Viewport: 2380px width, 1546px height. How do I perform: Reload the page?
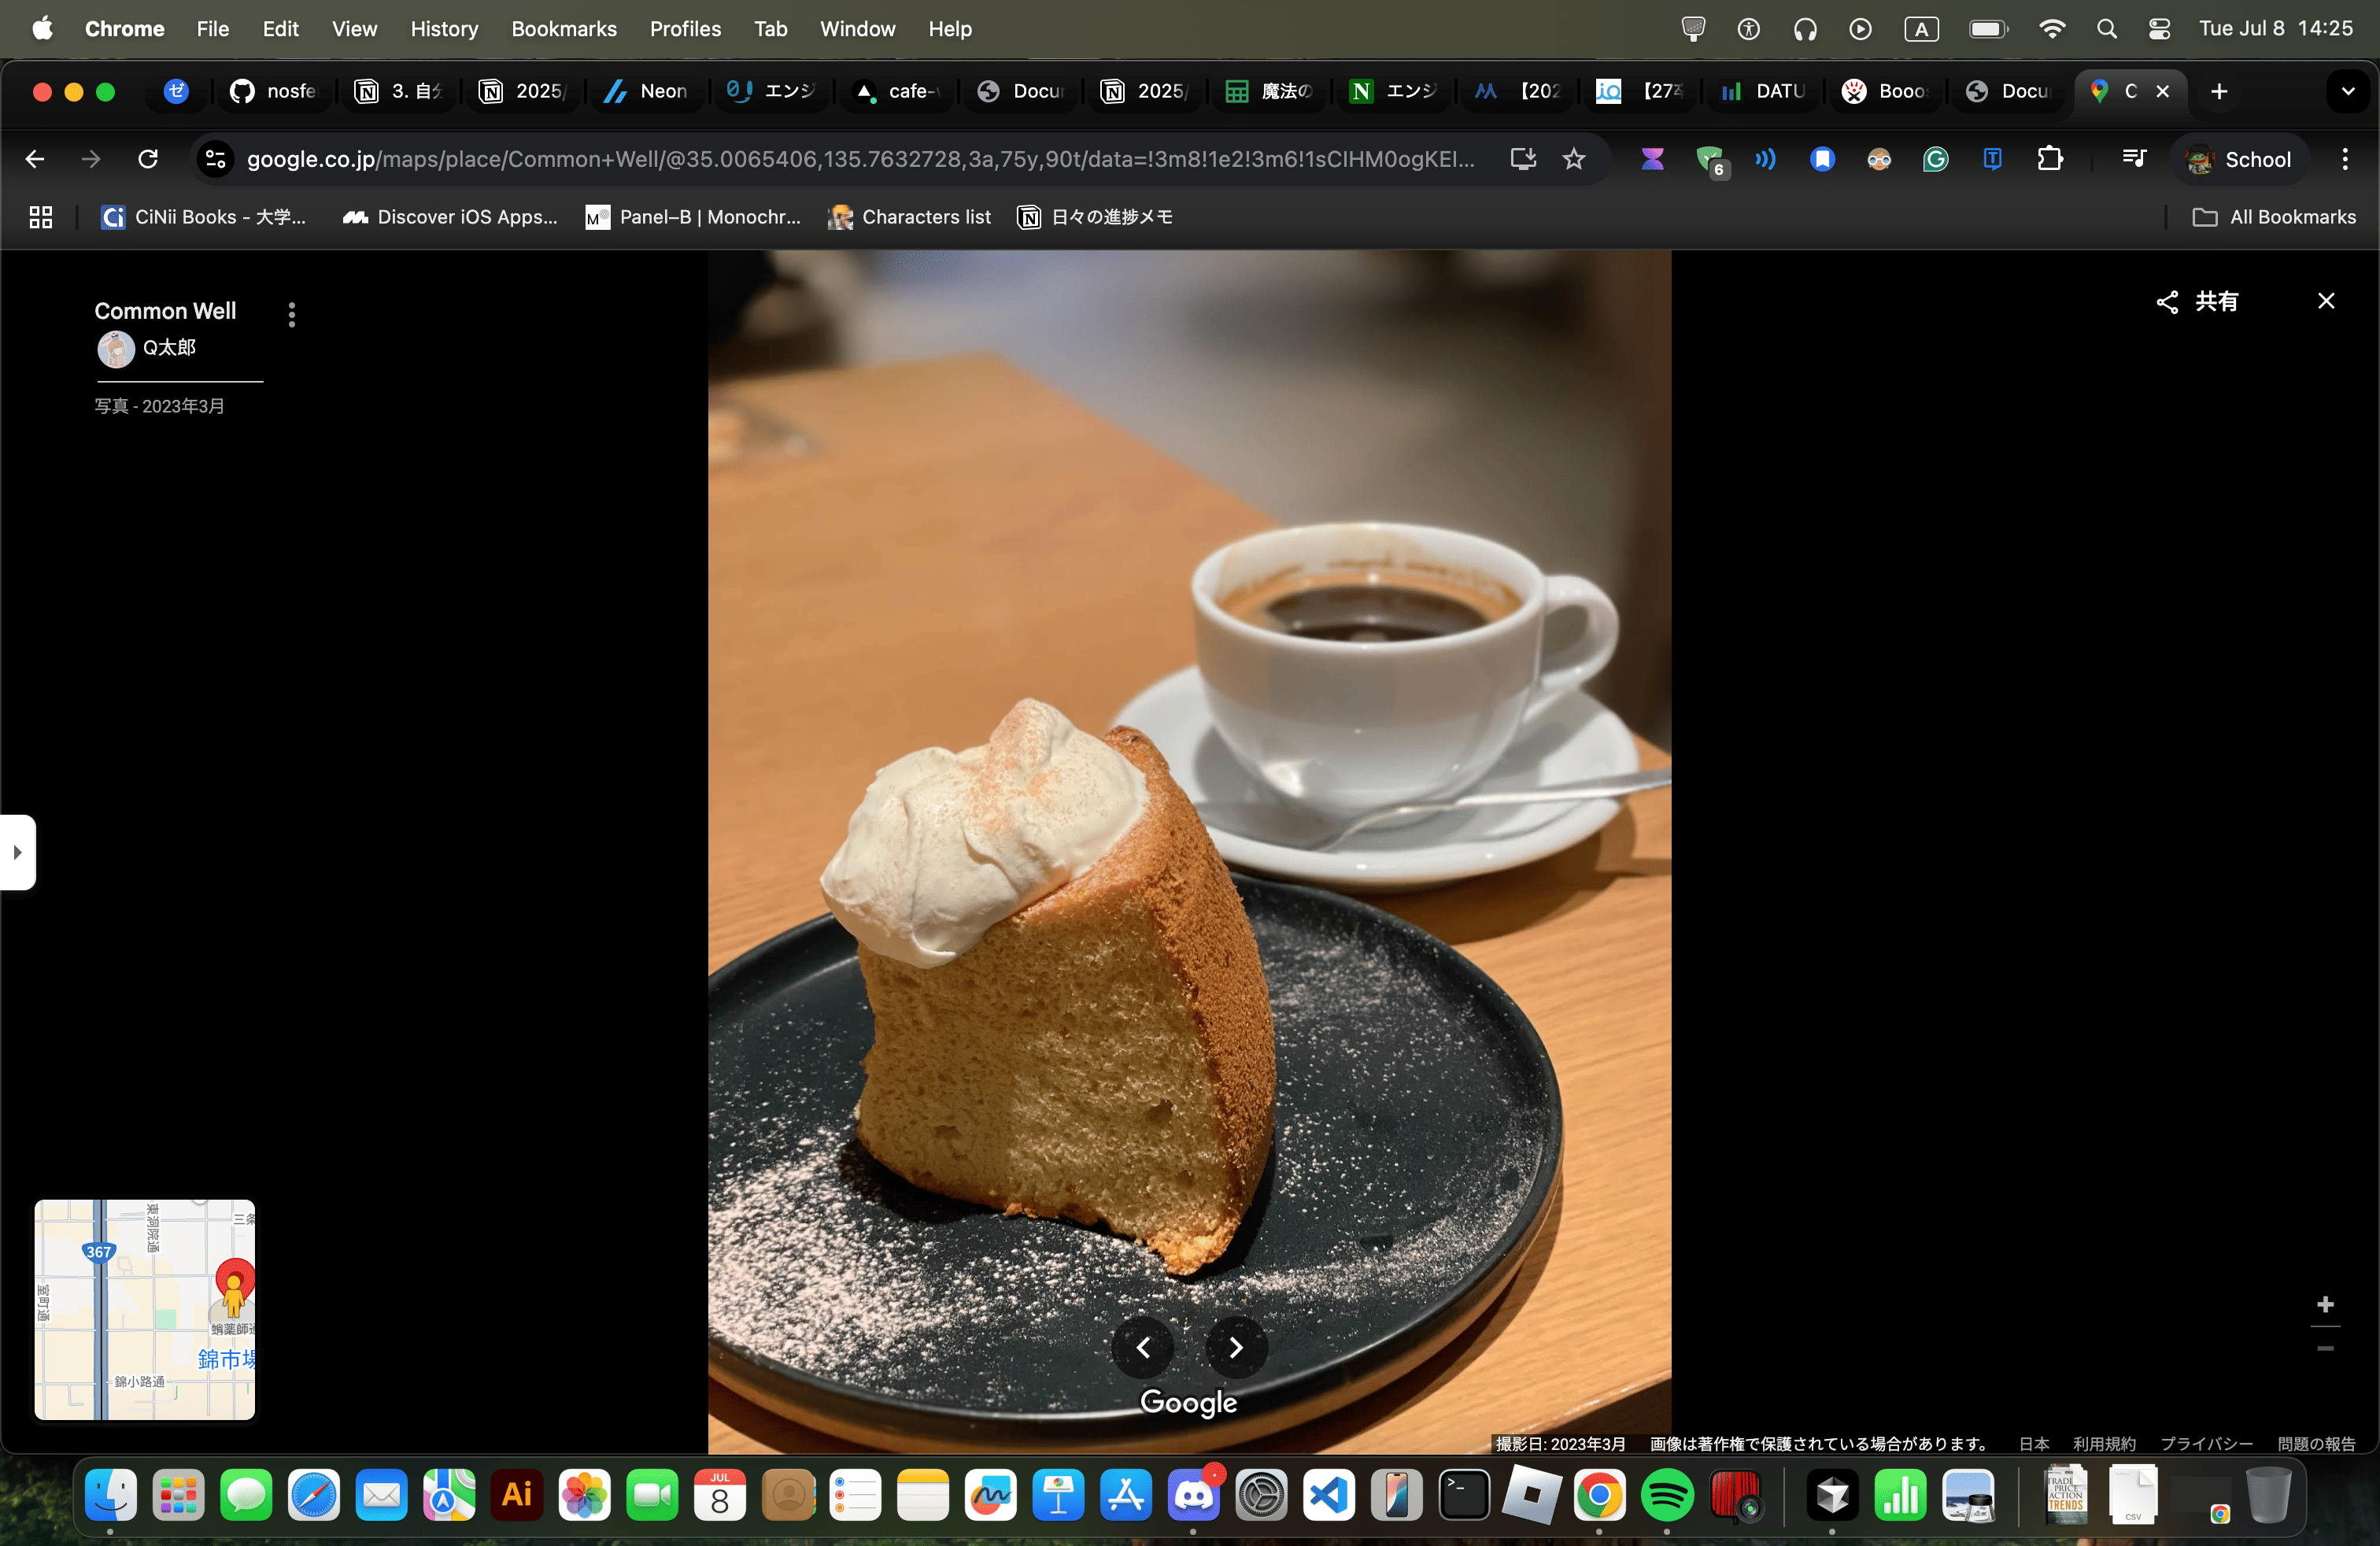click(x=148, y=159)
